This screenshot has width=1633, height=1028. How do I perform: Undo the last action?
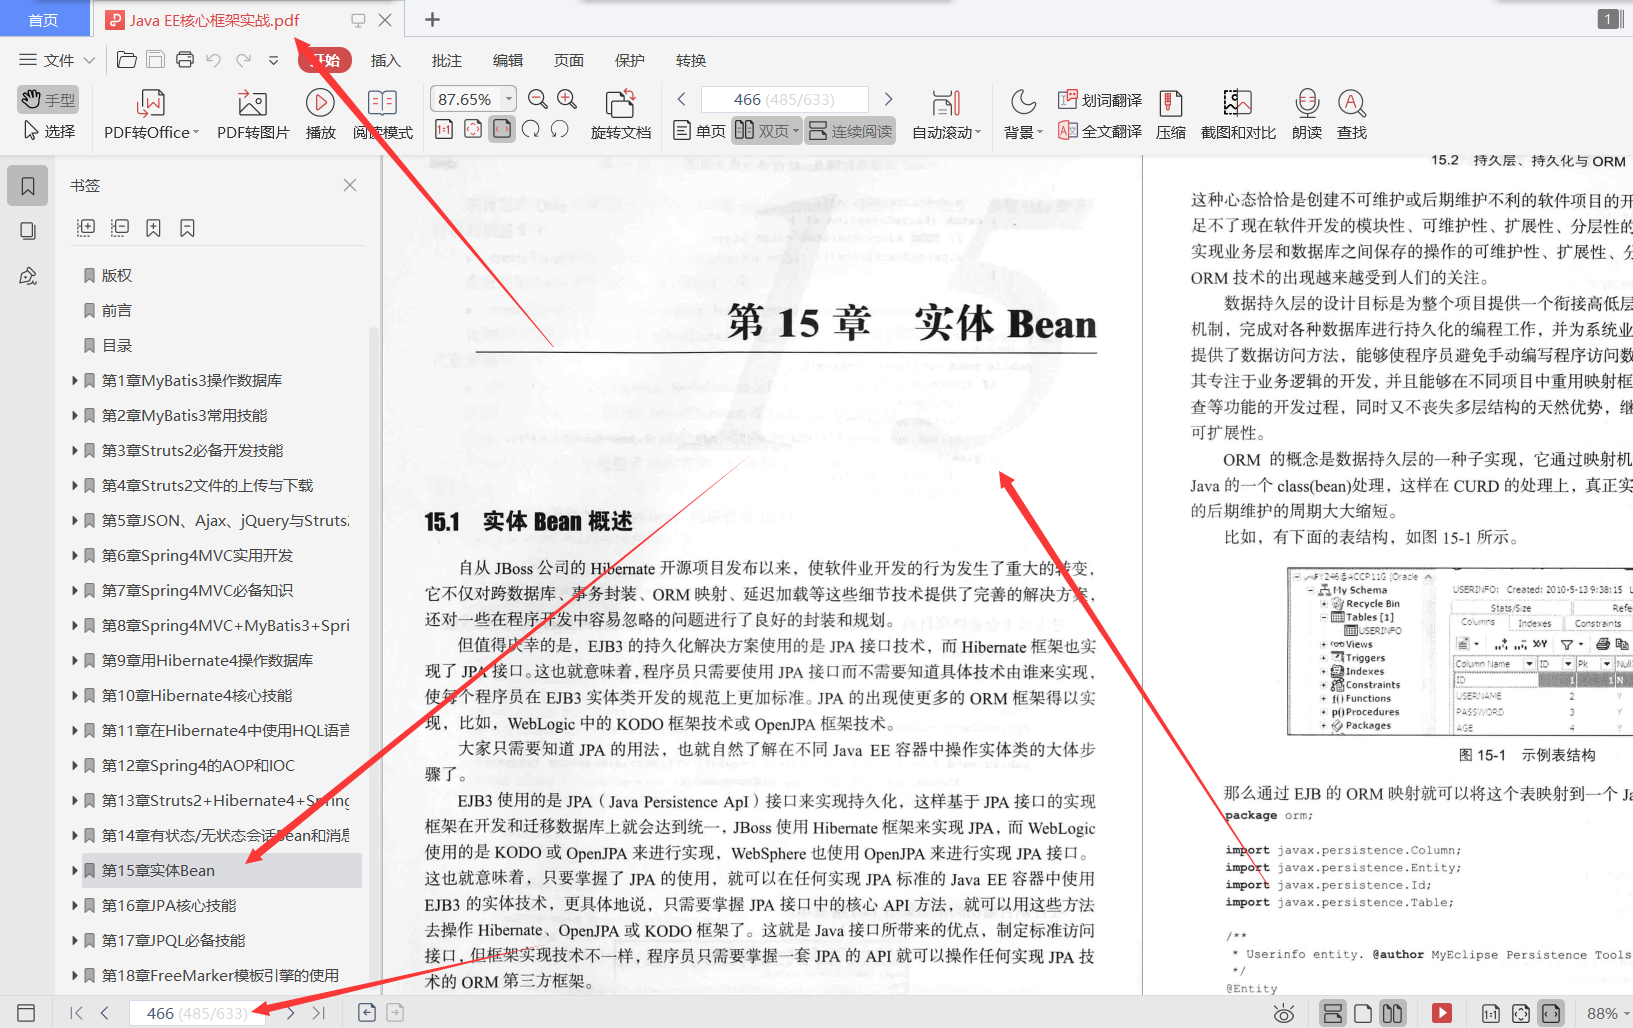[213, 60]
